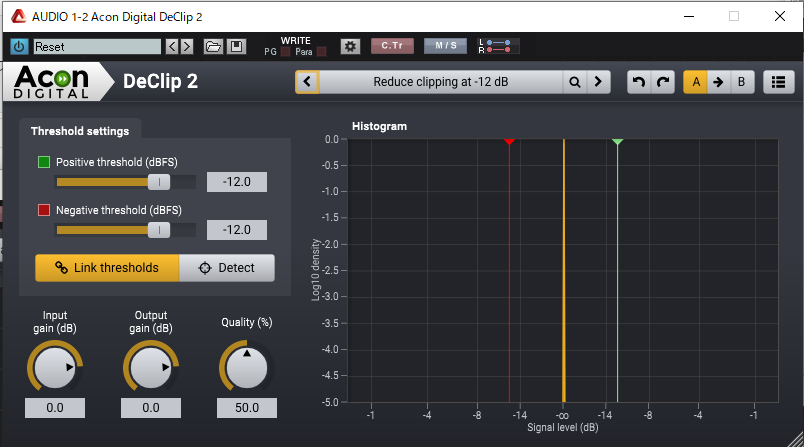Click the Input gain knob
The height and width of the screenshot is (447, 804).
55,368
